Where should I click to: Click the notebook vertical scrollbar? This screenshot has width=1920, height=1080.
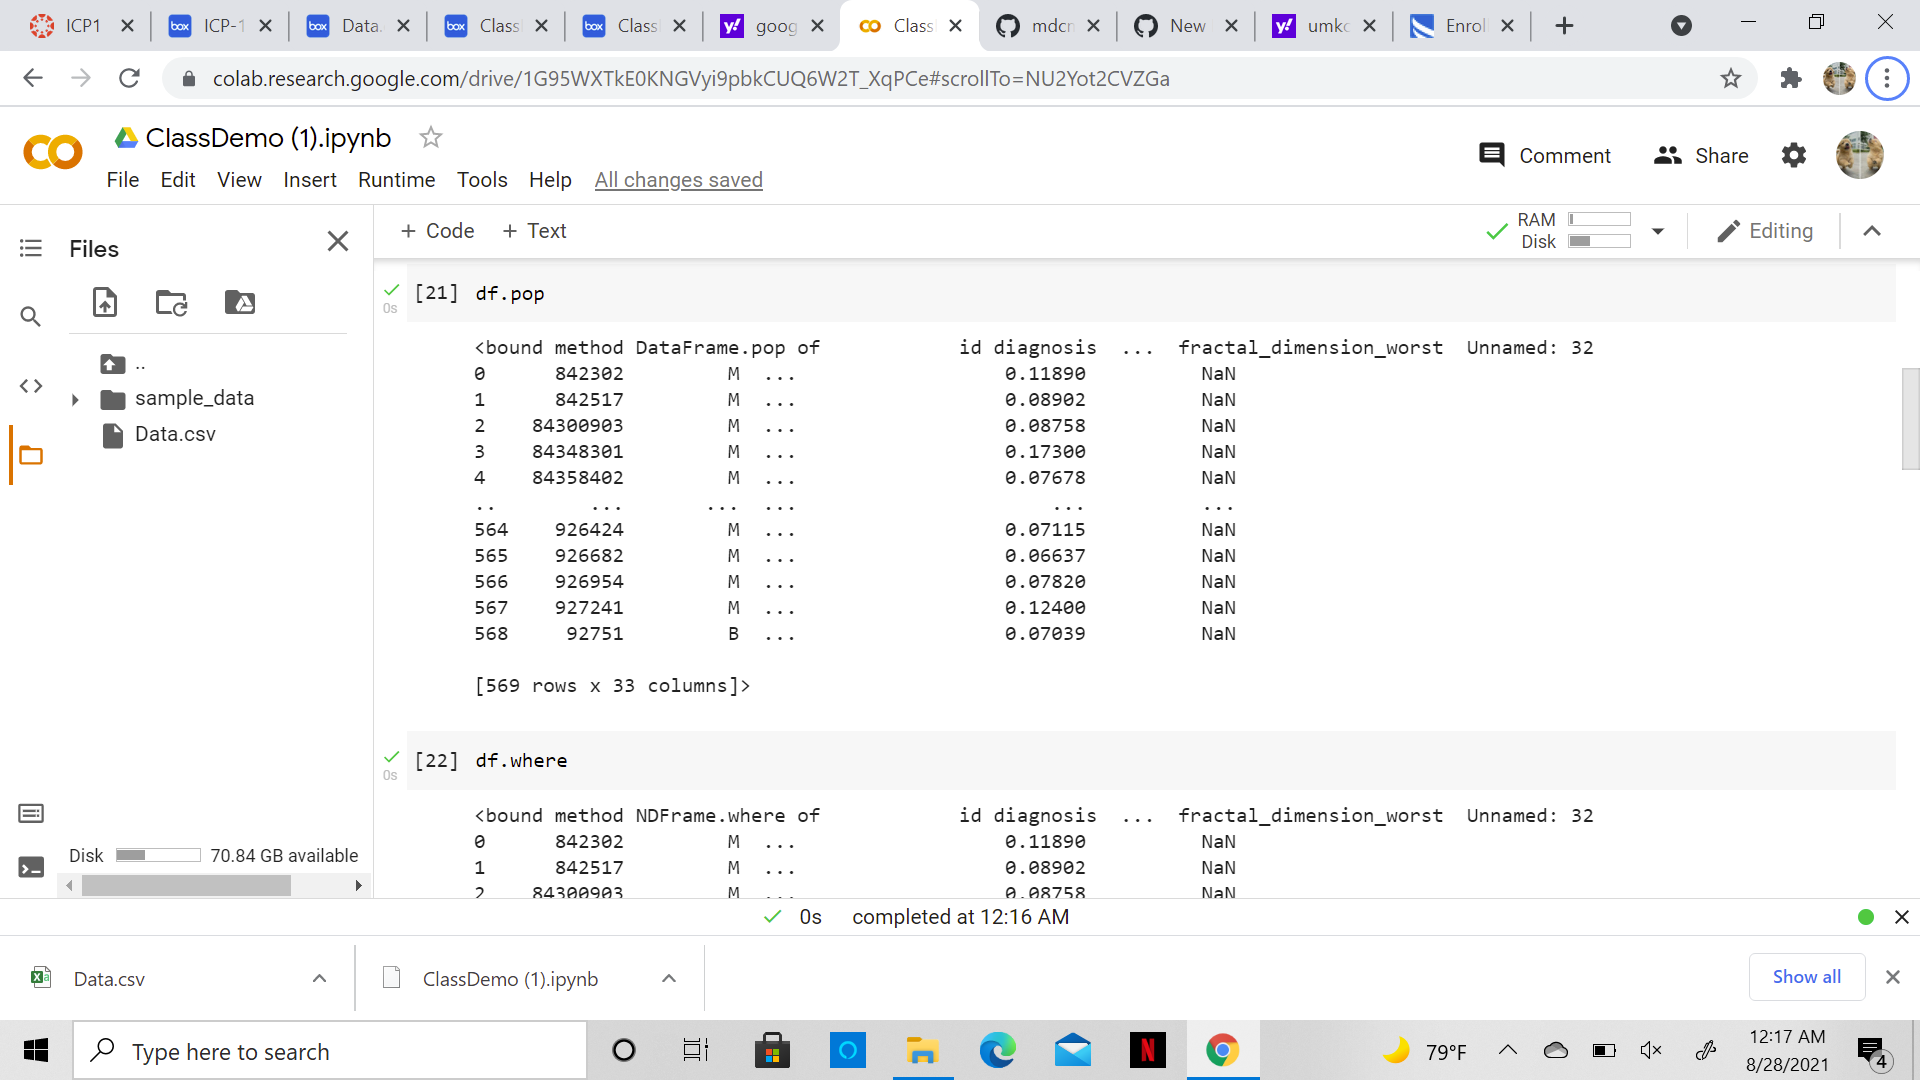1910,419
